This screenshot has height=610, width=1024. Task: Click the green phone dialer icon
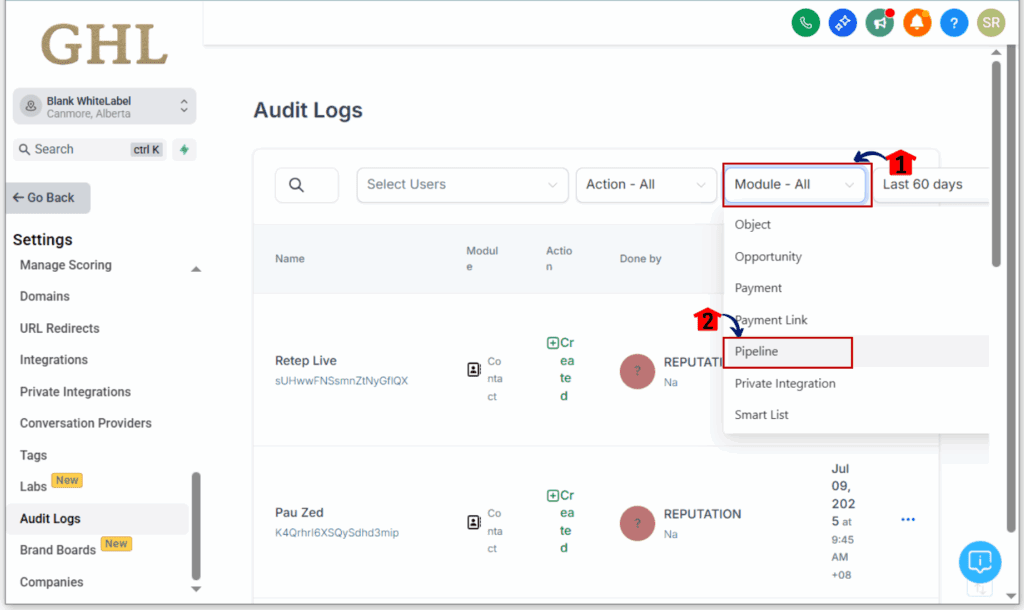pos(805,22)
